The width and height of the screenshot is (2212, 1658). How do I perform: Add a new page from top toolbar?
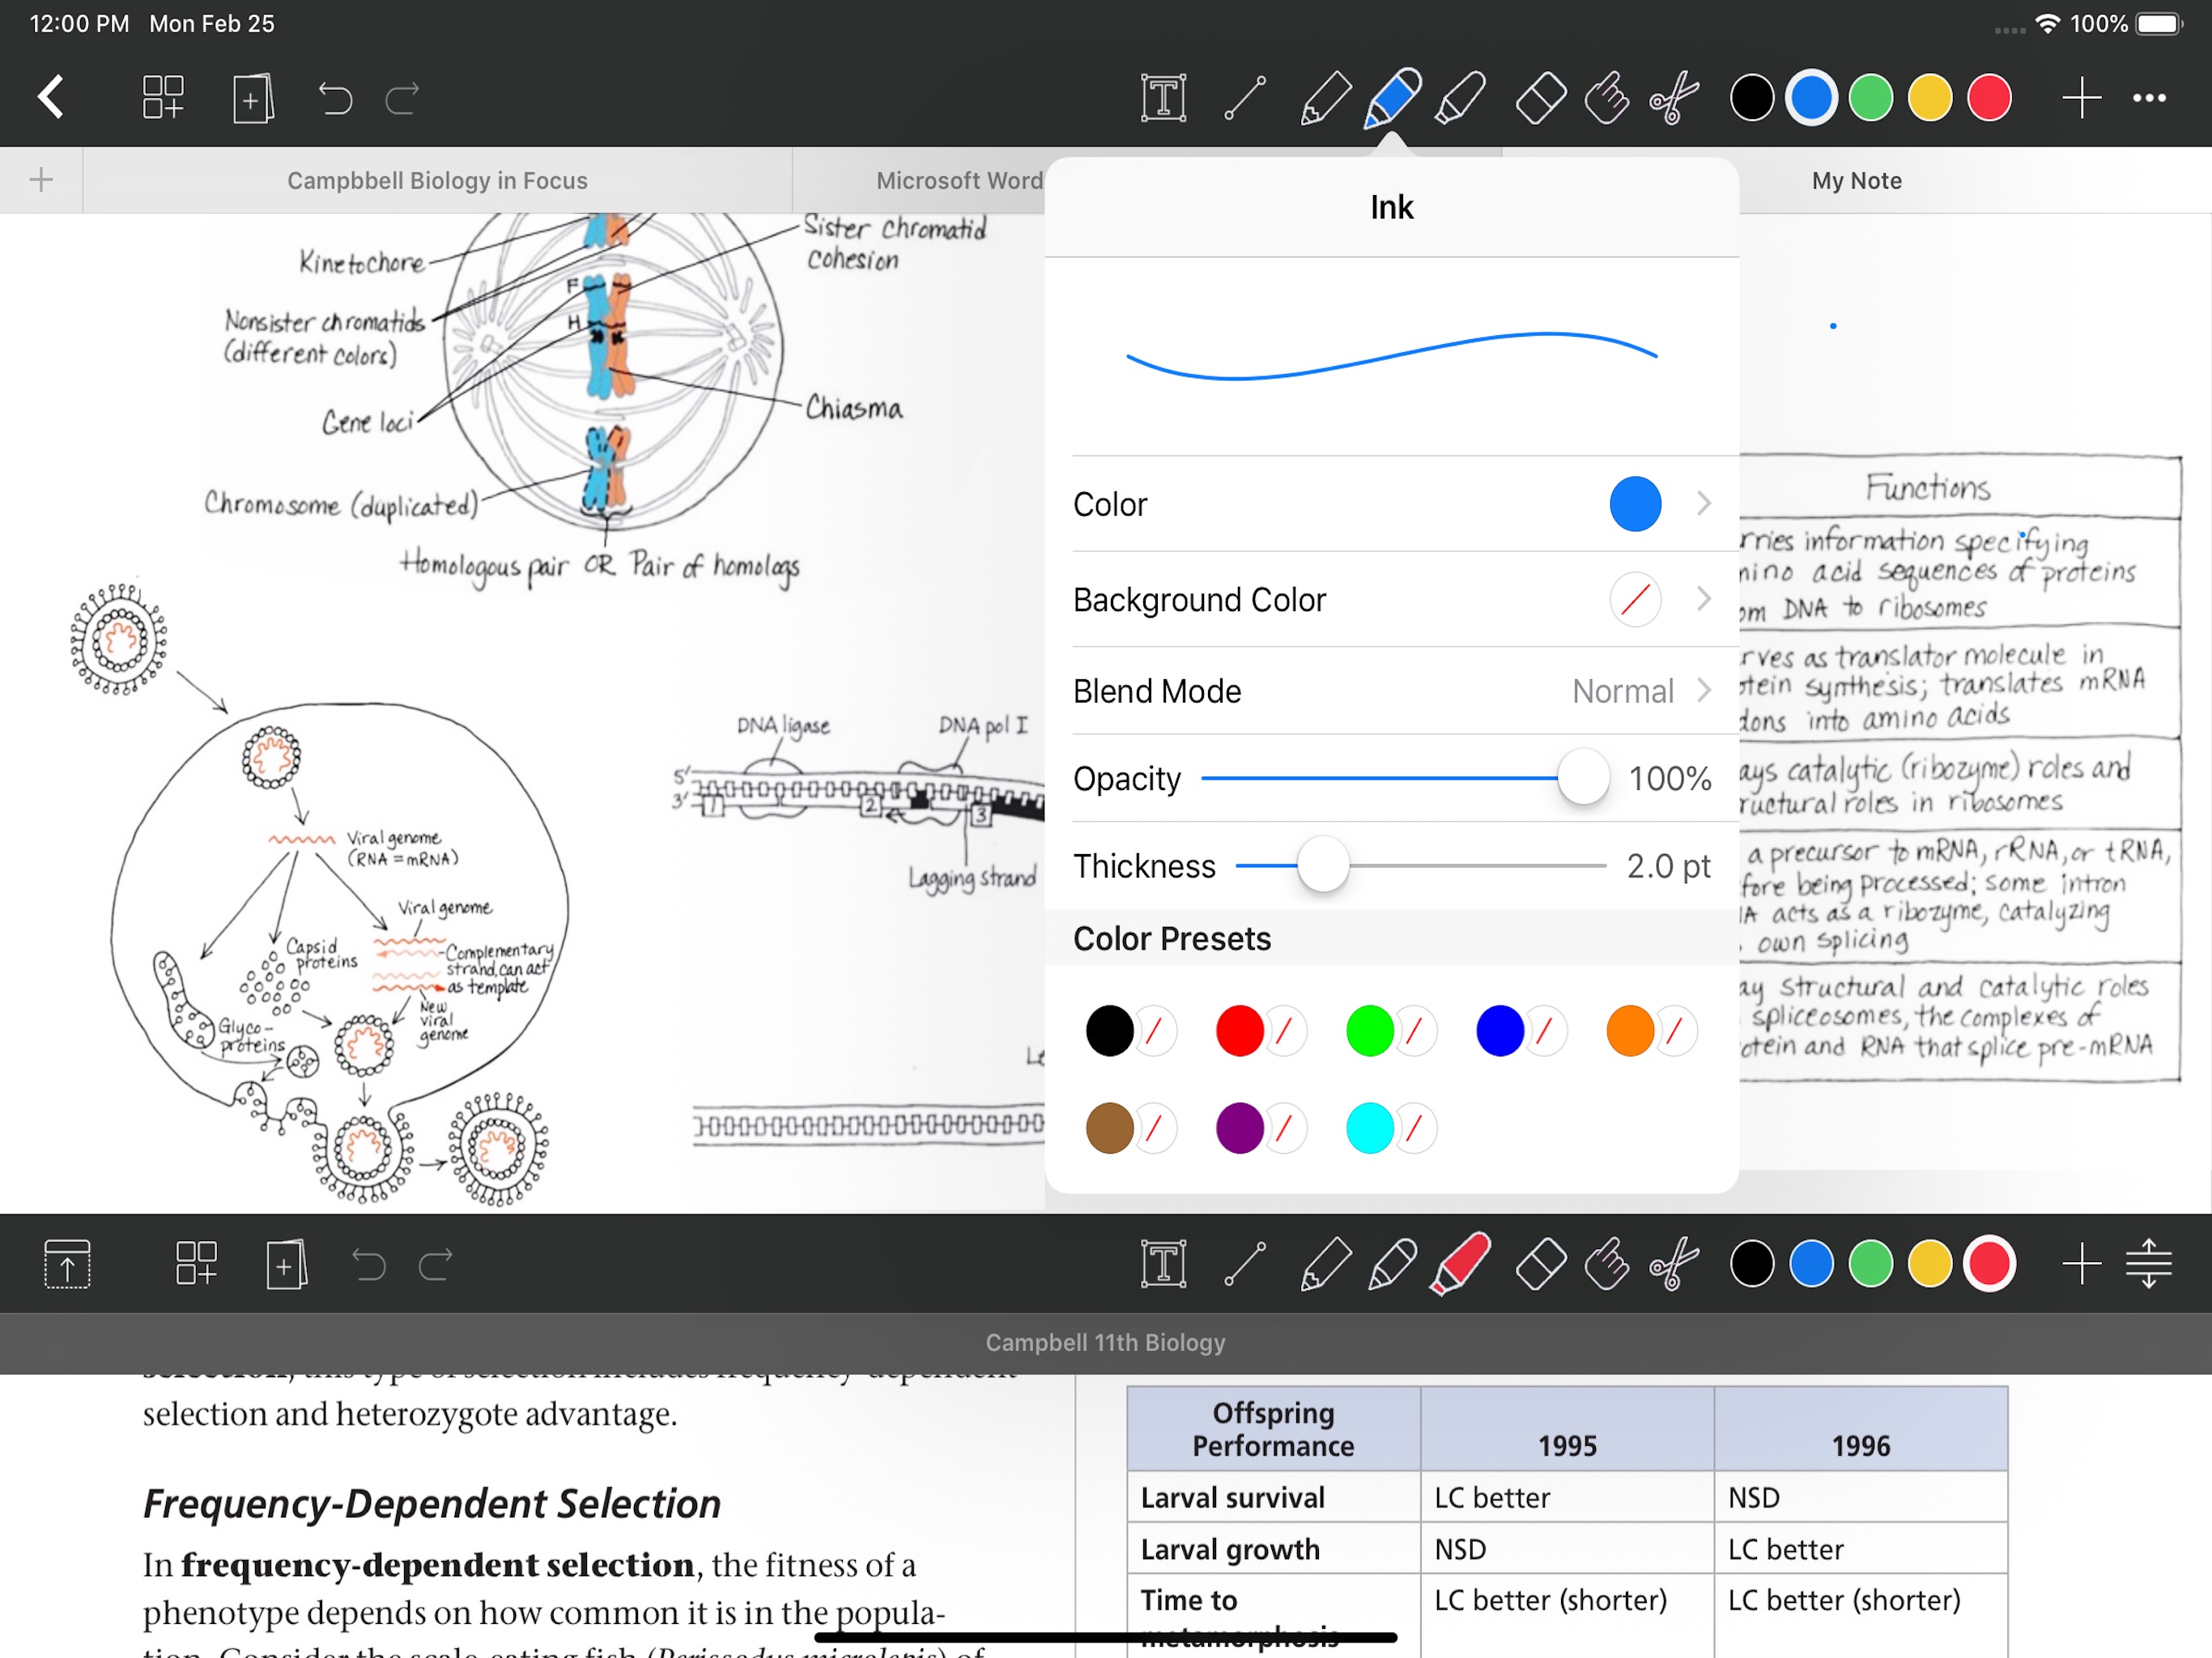coord(253,98)
